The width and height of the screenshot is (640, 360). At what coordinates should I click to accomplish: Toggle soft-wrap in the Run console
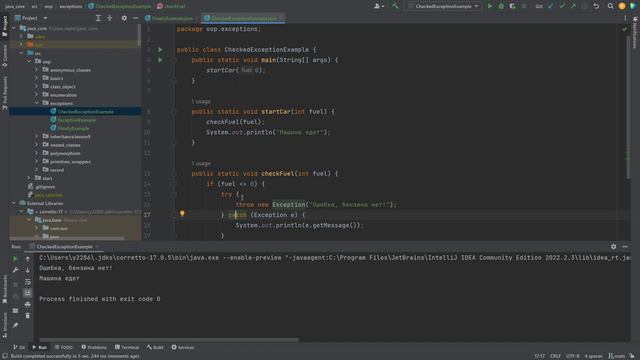[27, 282]
